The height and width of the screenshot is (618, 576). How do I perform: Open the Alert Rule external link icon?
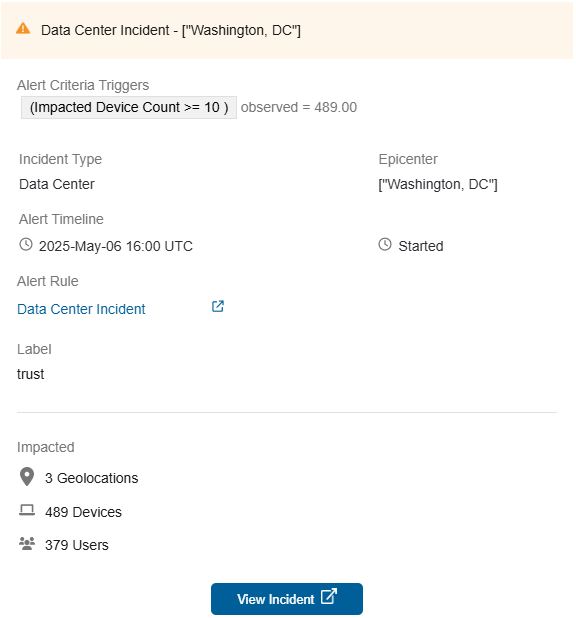(x=218, y=307)
